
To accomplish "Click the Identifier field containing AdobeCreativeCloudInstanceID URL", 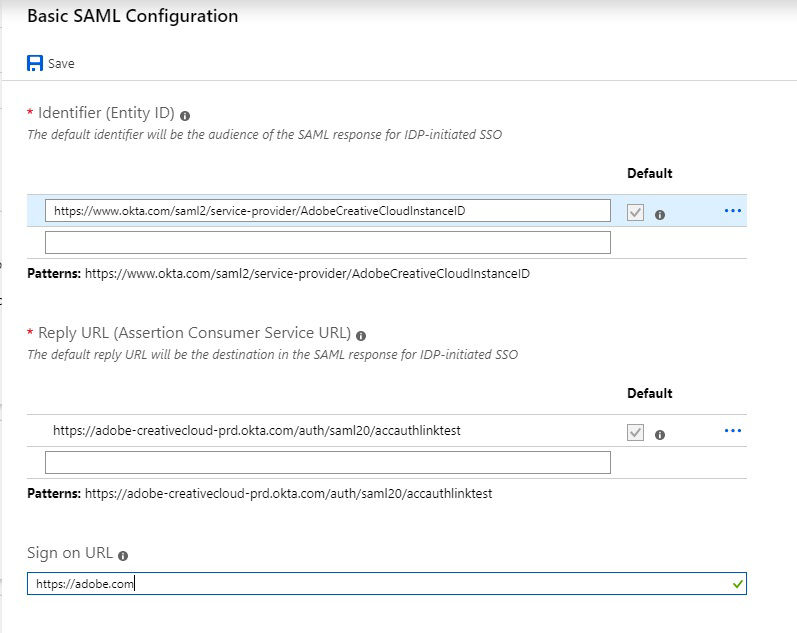I will (328, 210).
